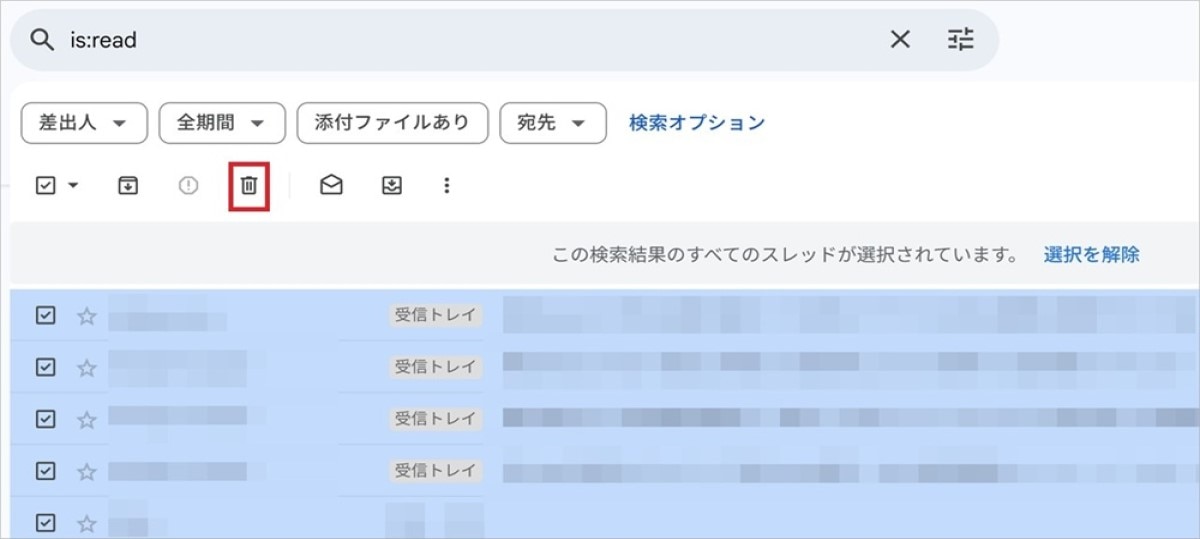Open search filter sliders icon
Image resolution: width=1200 pixels, height=539 pixels.
point(960,40)
